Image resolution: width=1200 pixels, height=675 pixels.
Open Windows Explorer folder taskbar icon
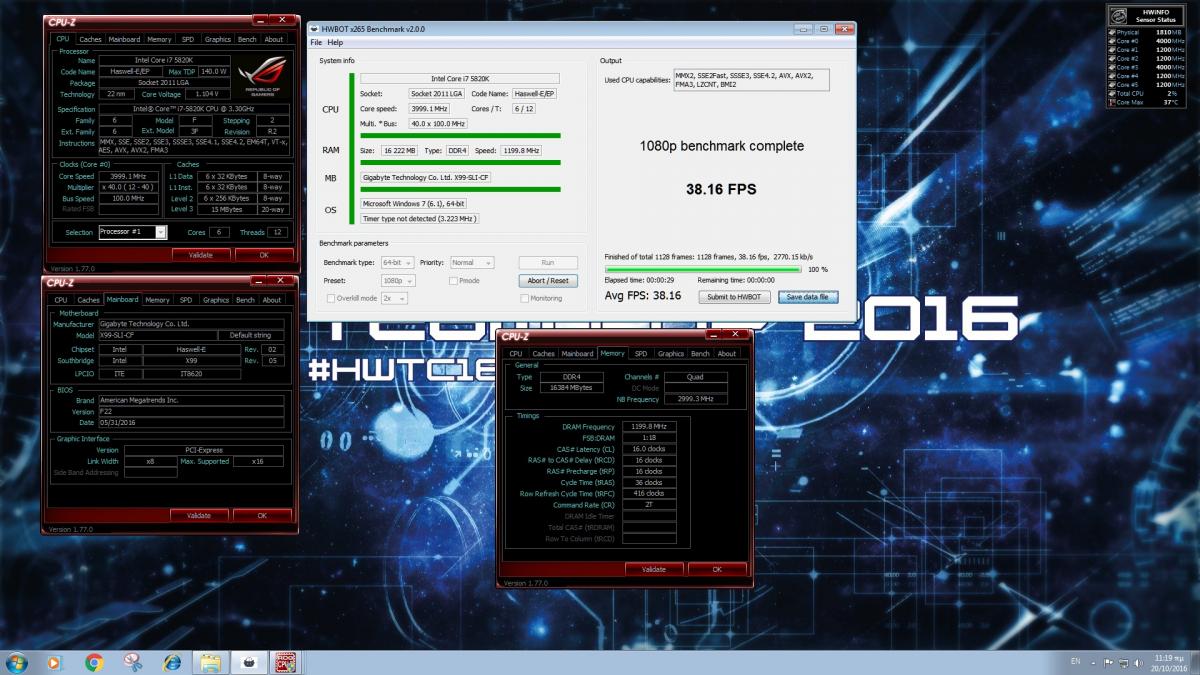(210, 662)
